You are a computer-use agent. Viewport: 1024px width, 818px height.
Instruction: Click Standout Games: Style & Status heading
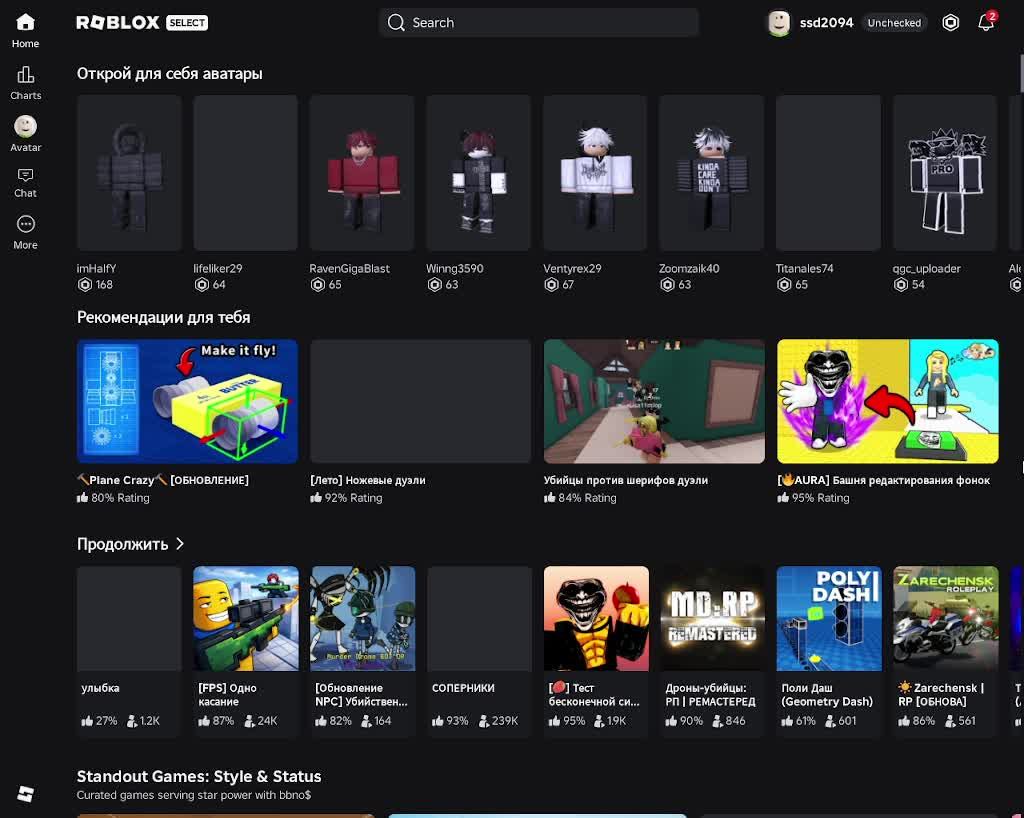click(x=199, y=776)
